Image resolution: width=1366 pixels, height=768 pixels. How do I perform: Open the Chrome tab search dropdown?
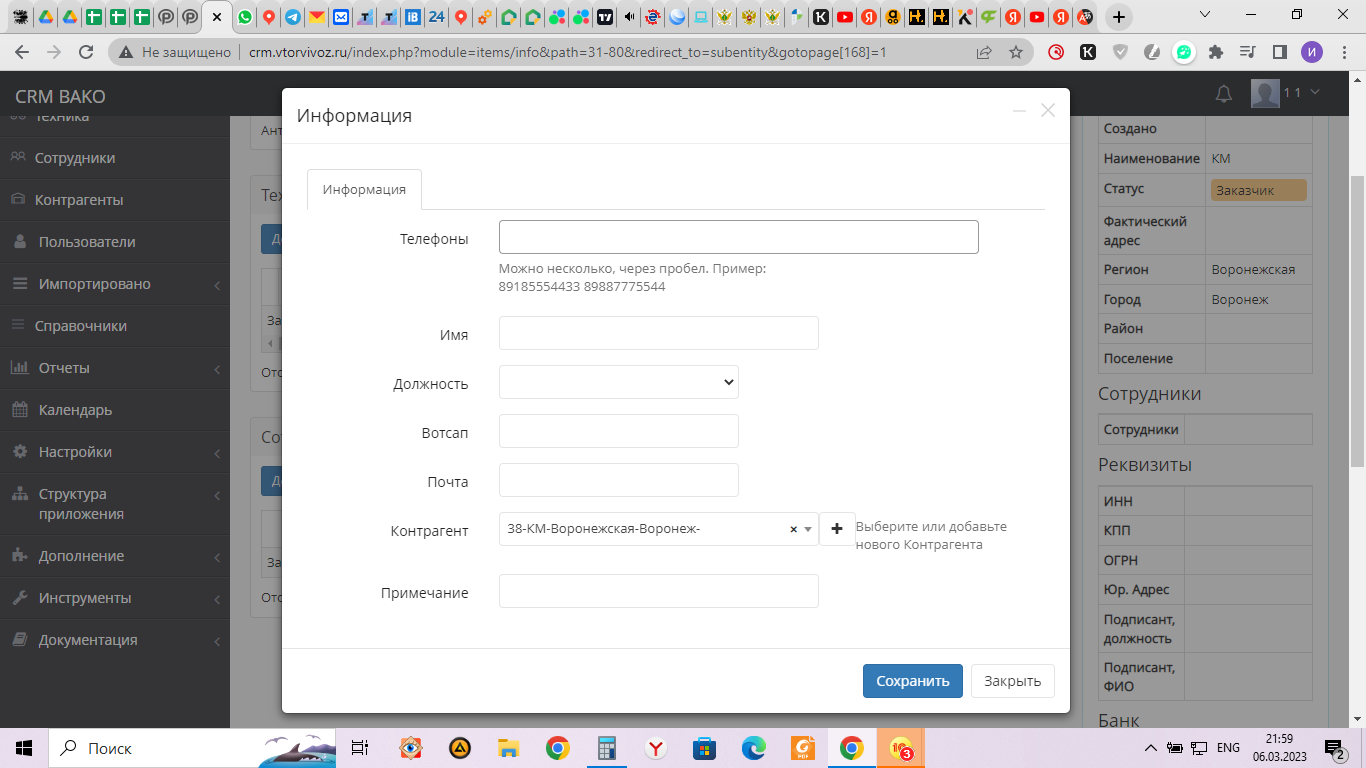pyautogui.click(x=1205, y=15)
